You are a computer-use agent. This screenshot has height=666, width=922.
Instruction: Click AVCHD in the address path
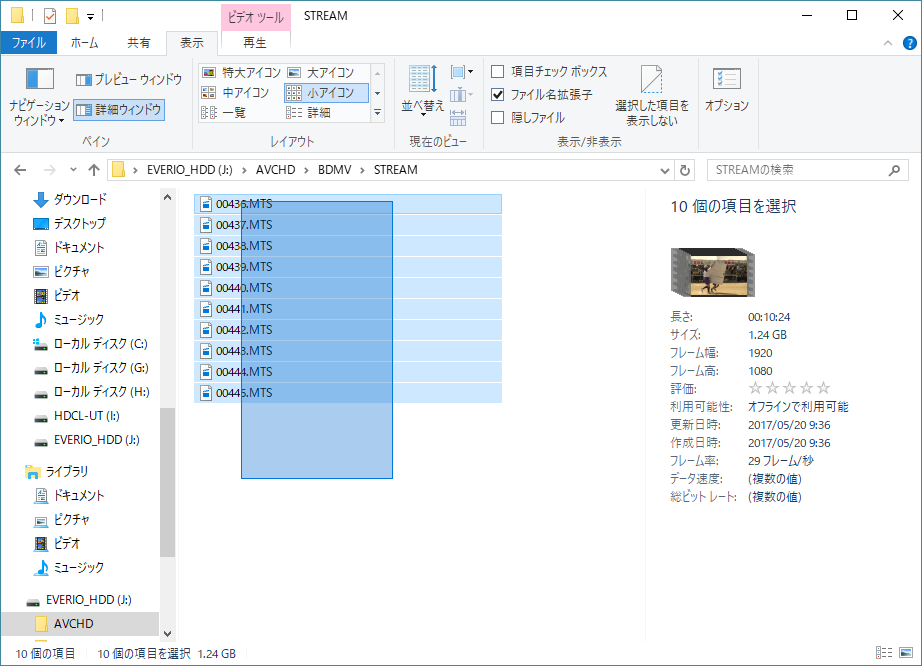click(x=275, y=170)
